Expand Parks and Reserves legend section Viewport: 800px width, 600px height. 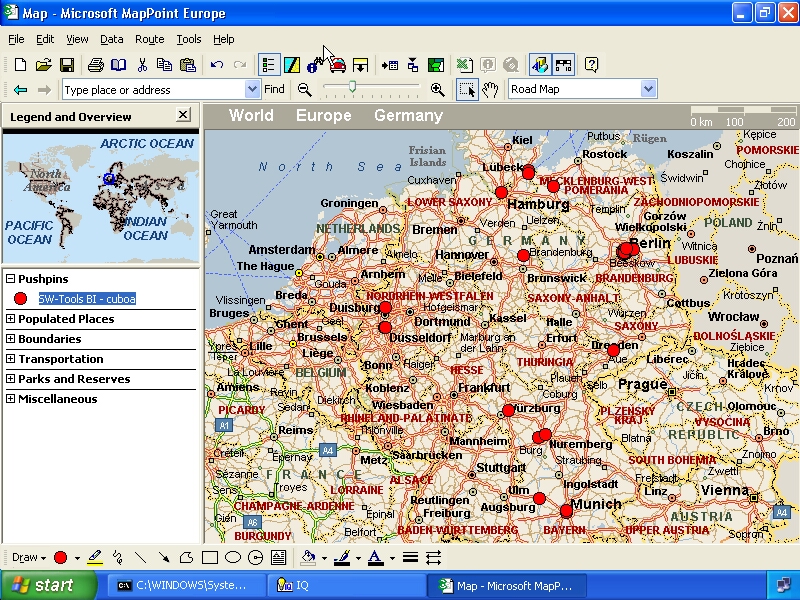pyautogui.click(x=10, y=379)
